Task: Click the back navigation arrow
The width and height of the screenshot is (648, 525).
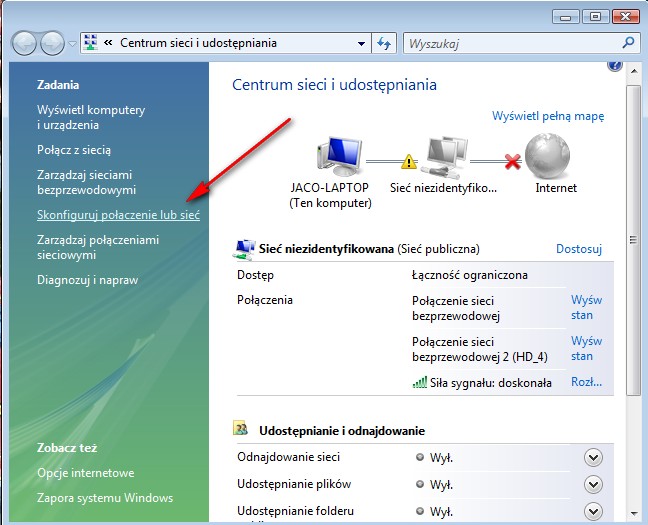Action: pos(24,43)
